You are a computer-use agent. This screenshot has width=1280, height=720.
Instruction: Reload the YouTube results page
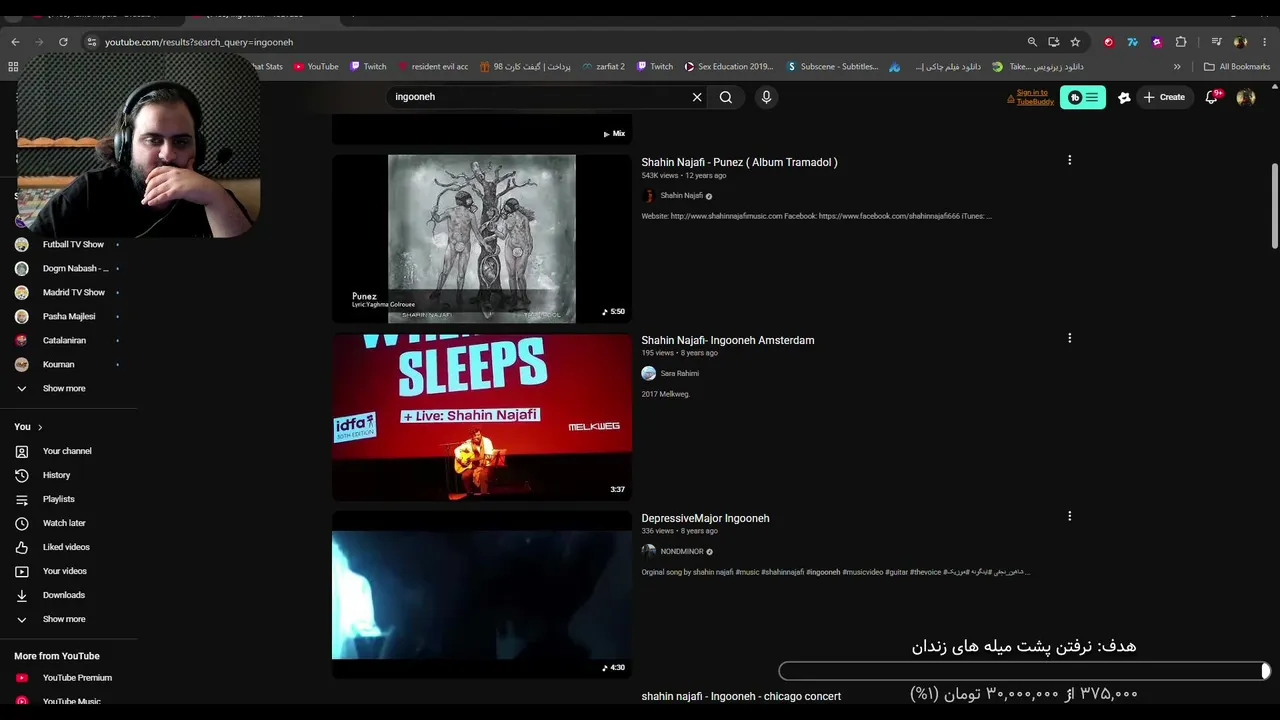tap(63, 42)
